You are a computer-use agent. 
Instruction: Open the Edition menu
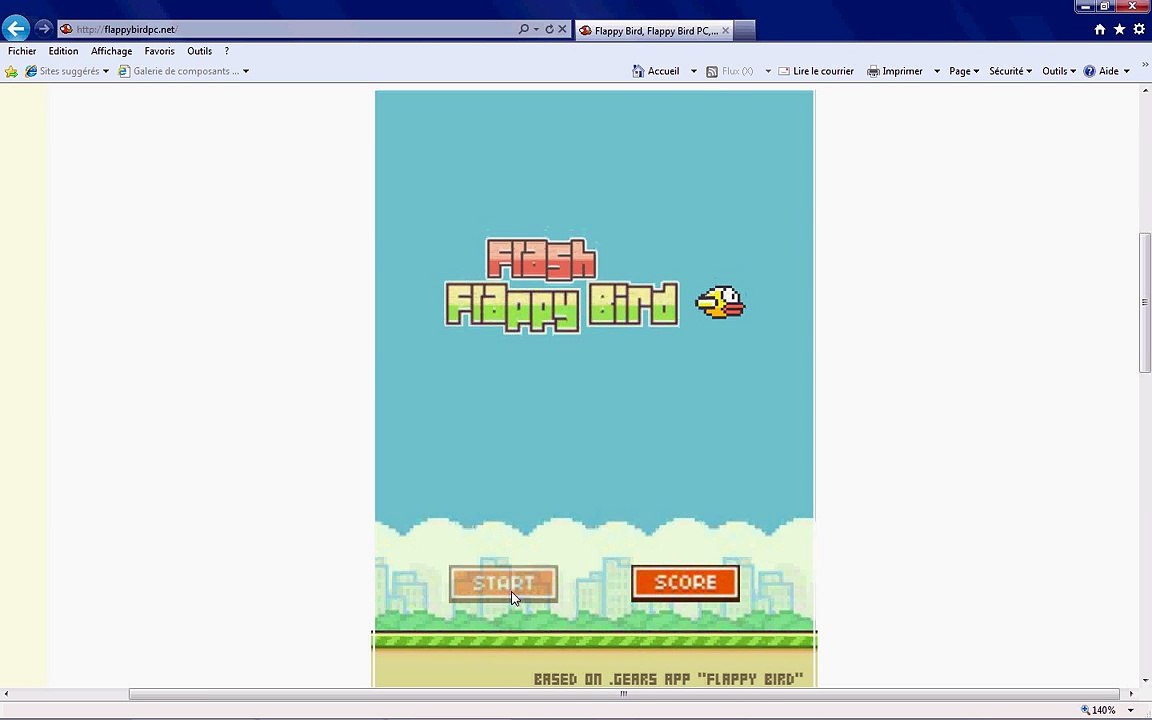pyautogui.click(x=63, y=51)
